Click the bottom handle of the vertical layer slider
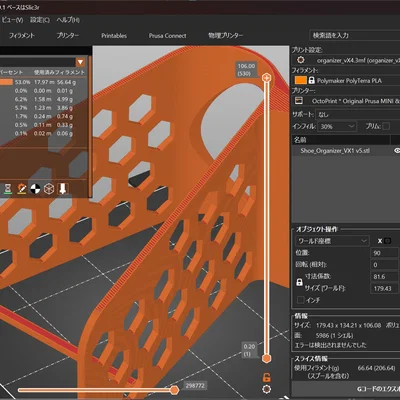 coord(266,359)
